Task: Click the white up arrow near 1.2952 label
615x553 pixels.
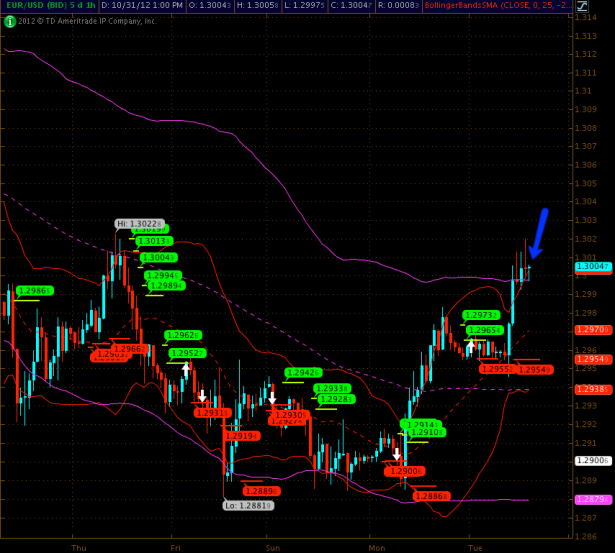Action: coord(185,368)
